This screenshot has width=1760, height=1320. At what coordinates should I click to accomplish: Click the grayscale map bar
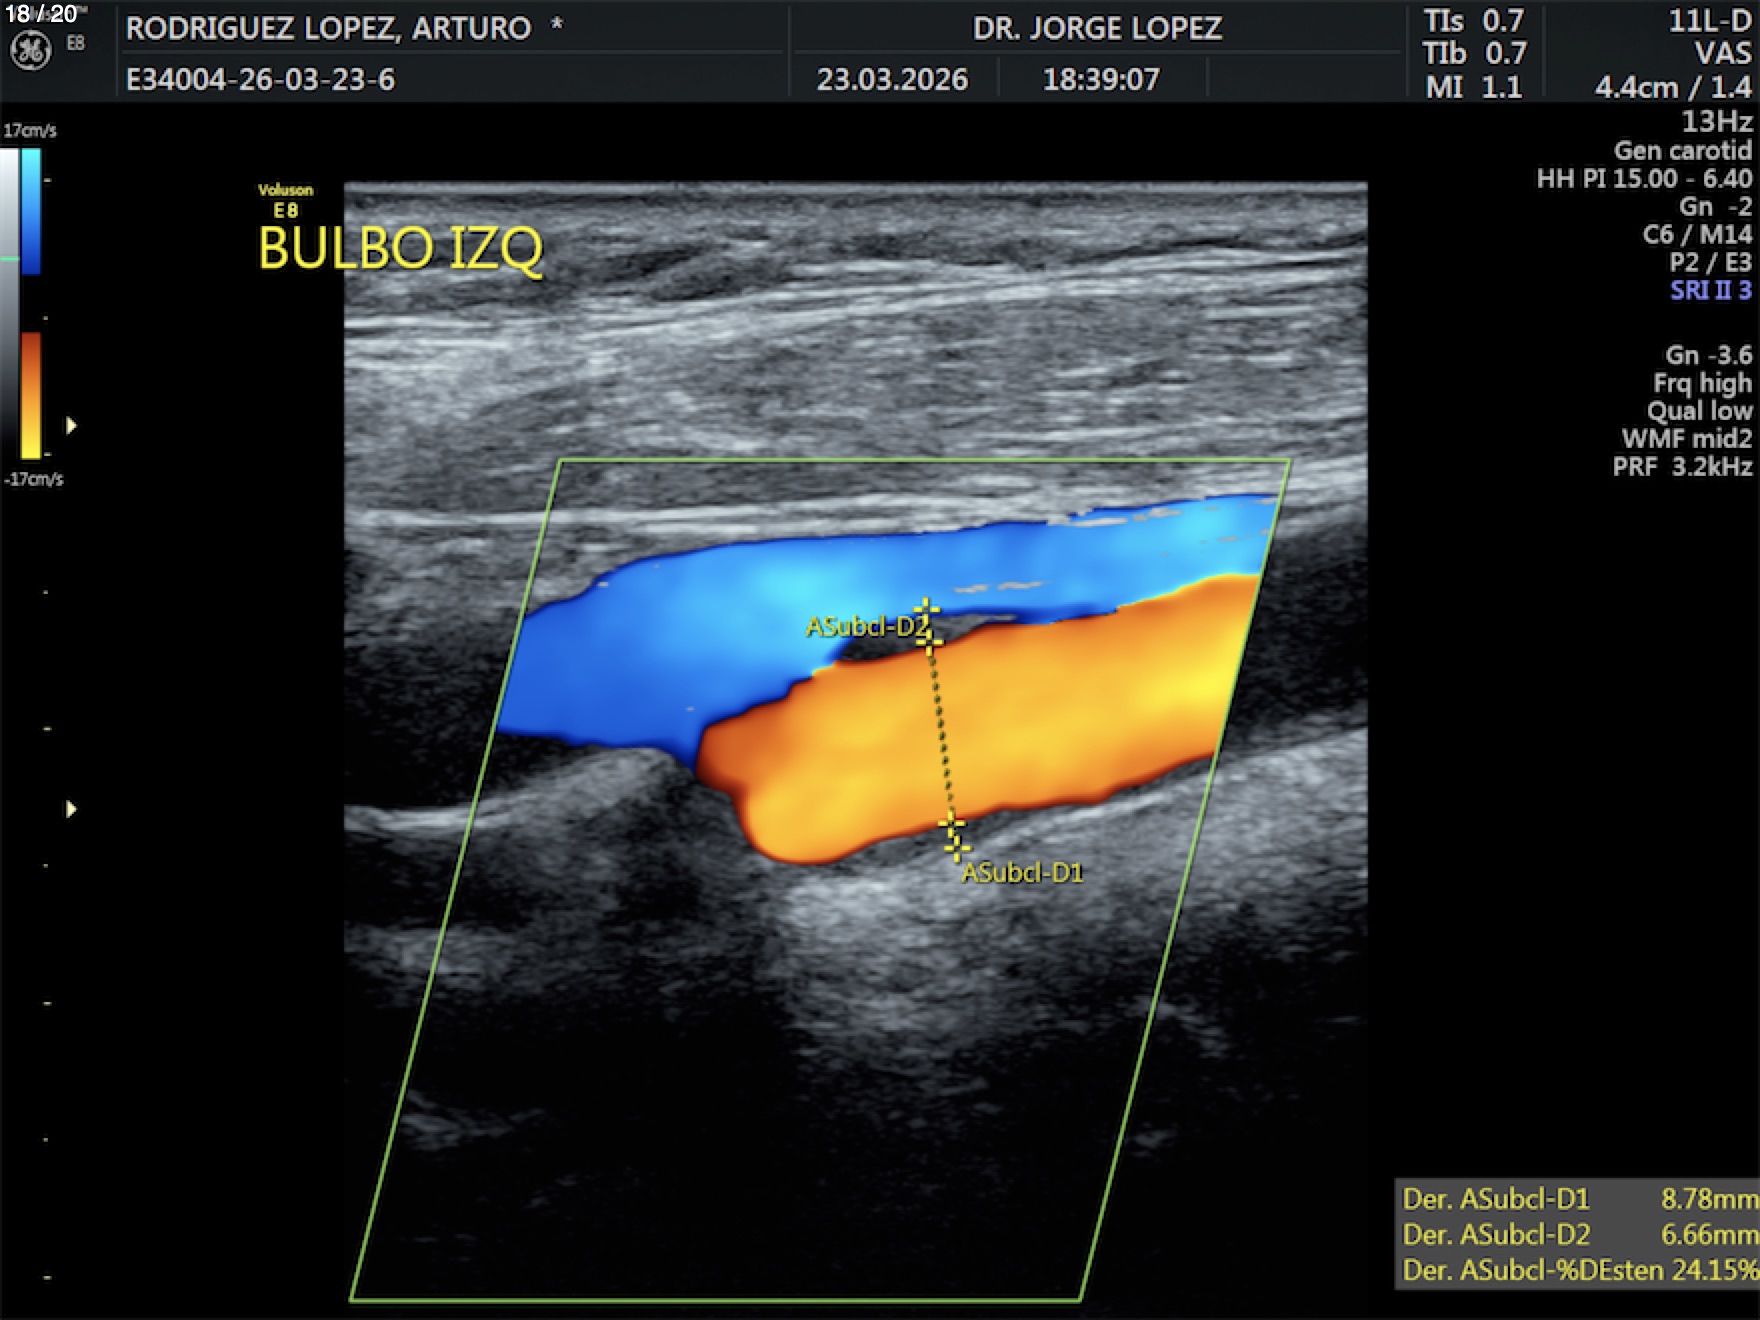click(x=9, y=300)
